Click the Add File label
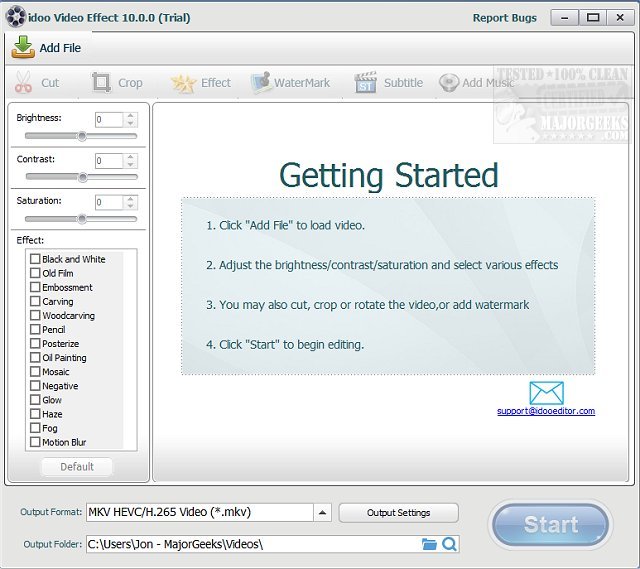640x569 pixels. [x=60, y=48]
